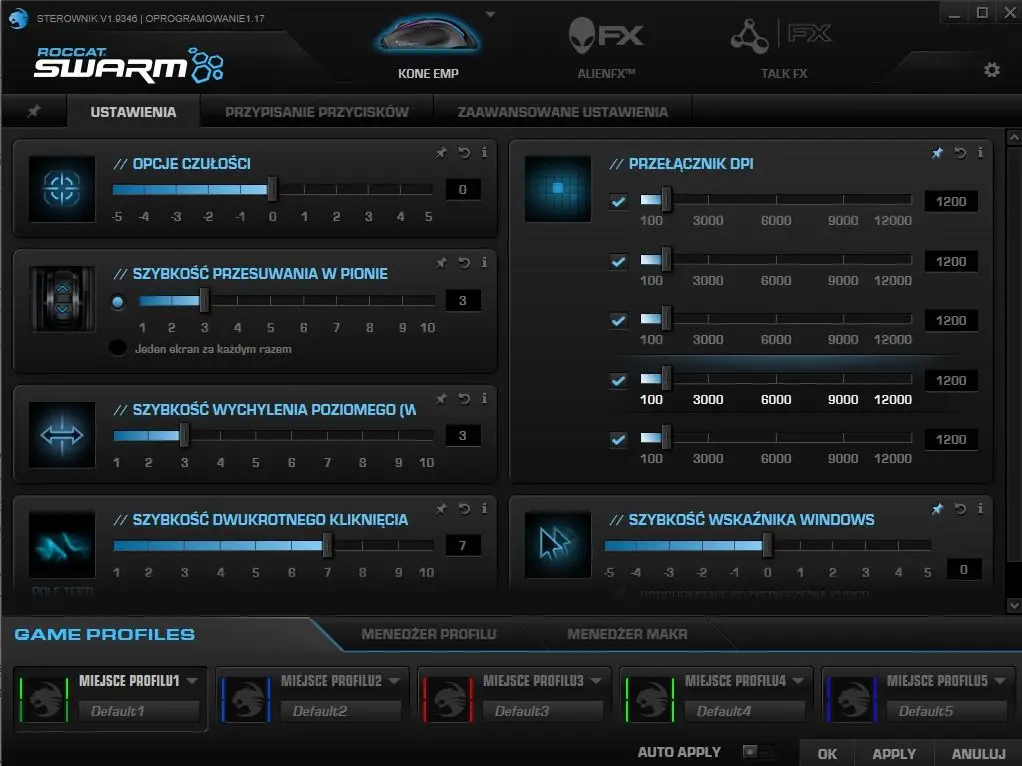The width and height of the screenshot is (1022, 766).
Task: Open the settings gear icon
Action: click(991, 70)
